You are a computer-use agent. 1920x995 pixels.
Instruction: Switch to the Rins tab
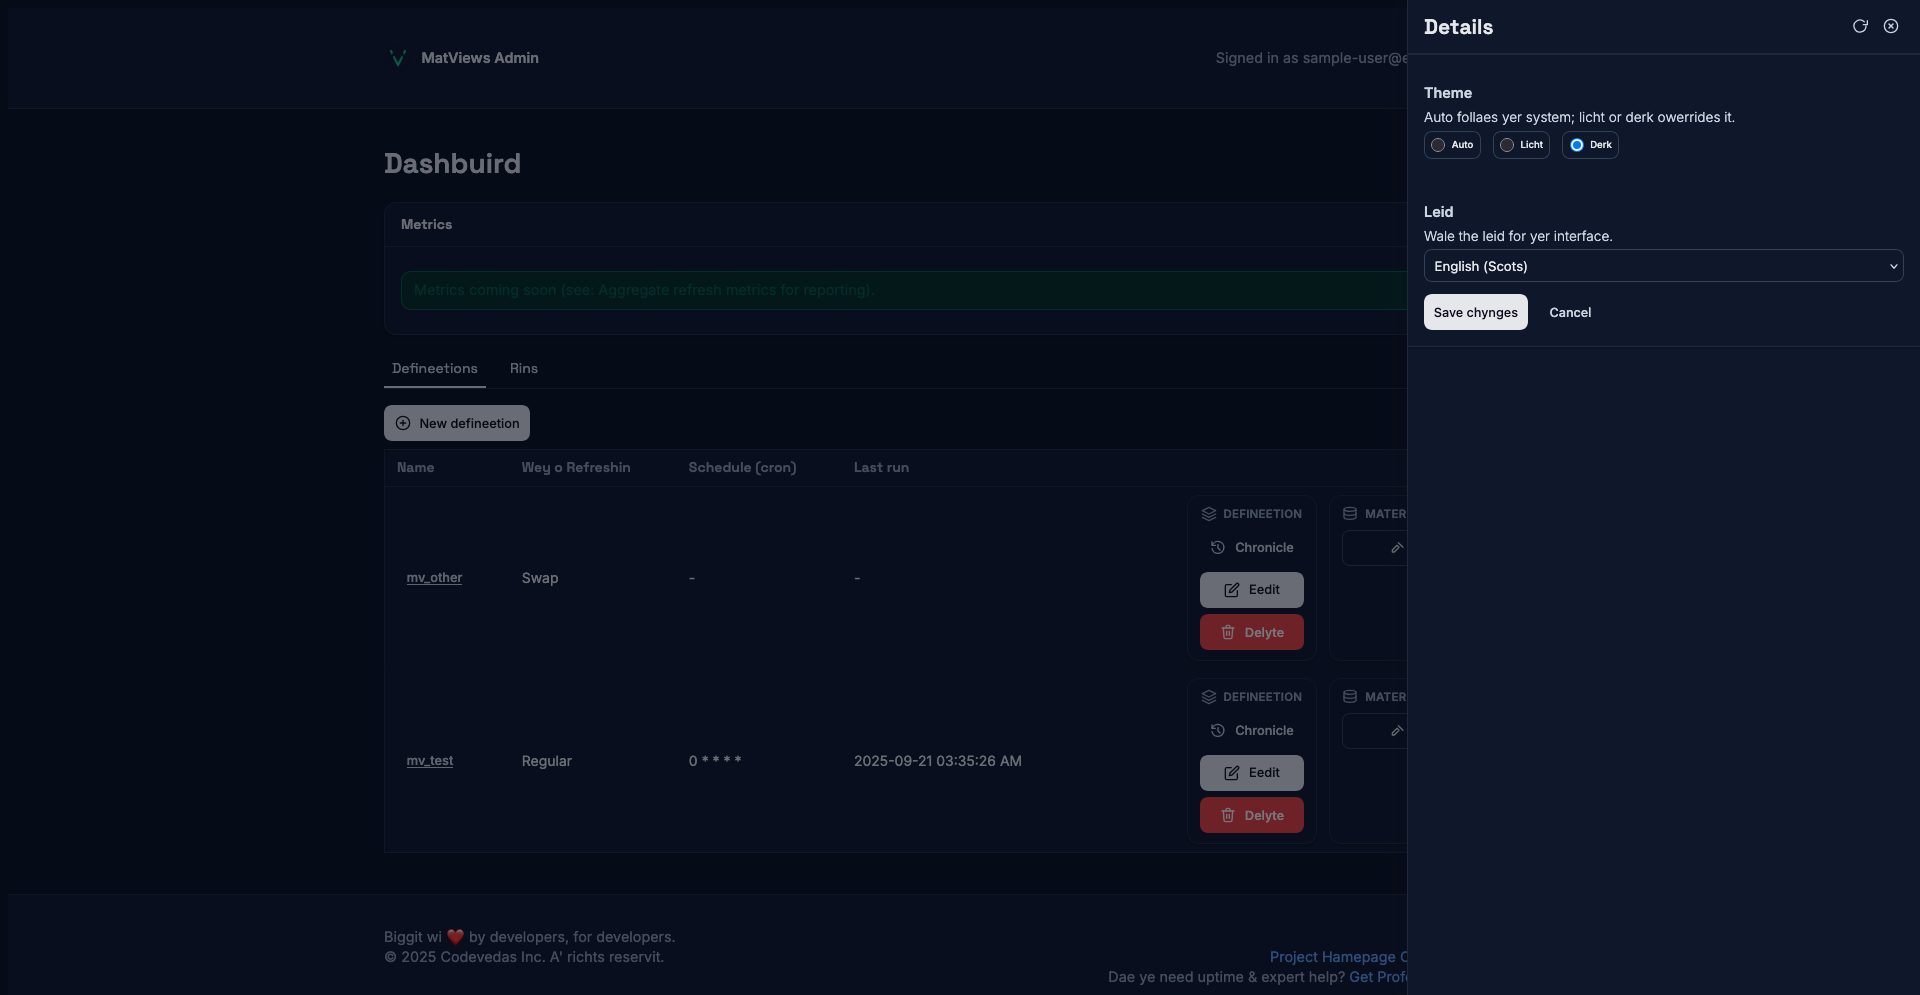point(523,369)
